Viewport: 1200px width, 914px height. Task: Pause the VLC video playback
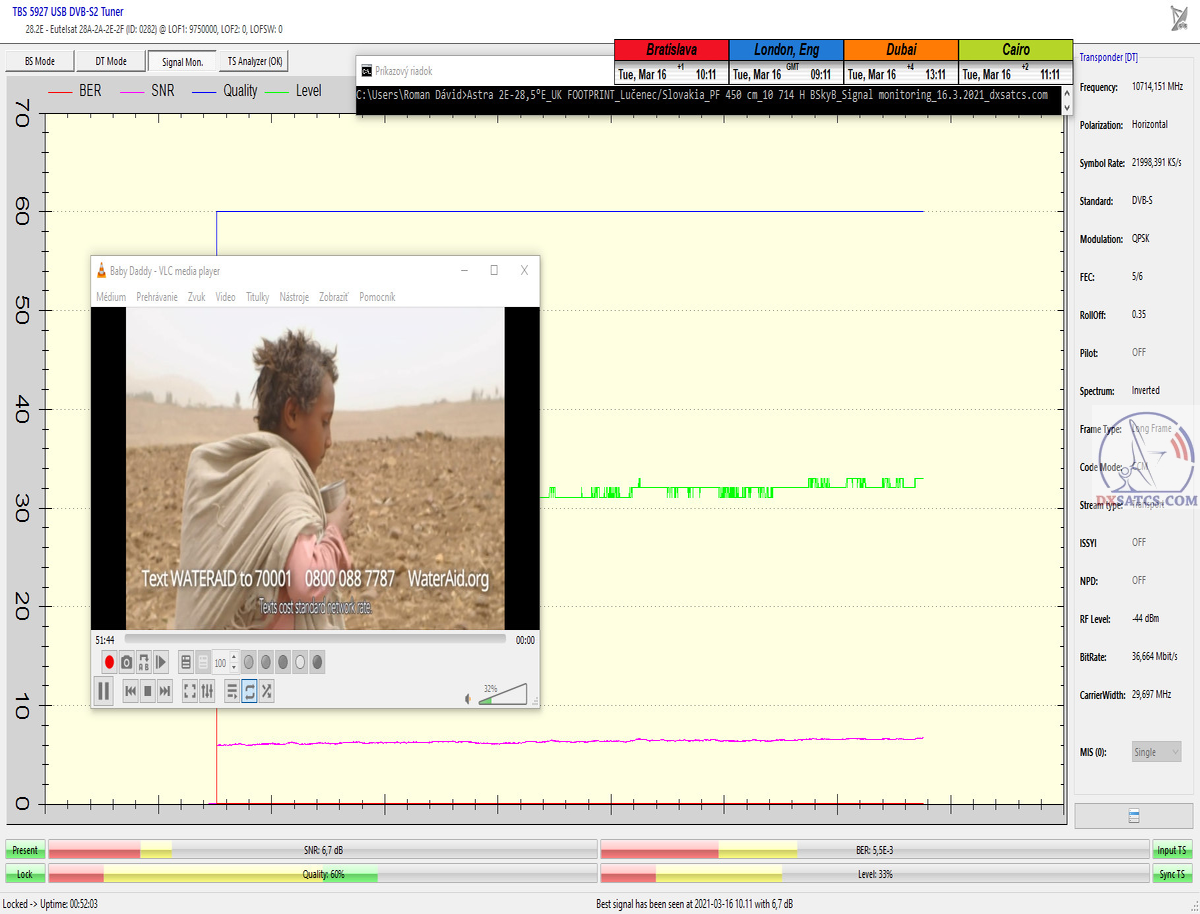tap(104, 691)
